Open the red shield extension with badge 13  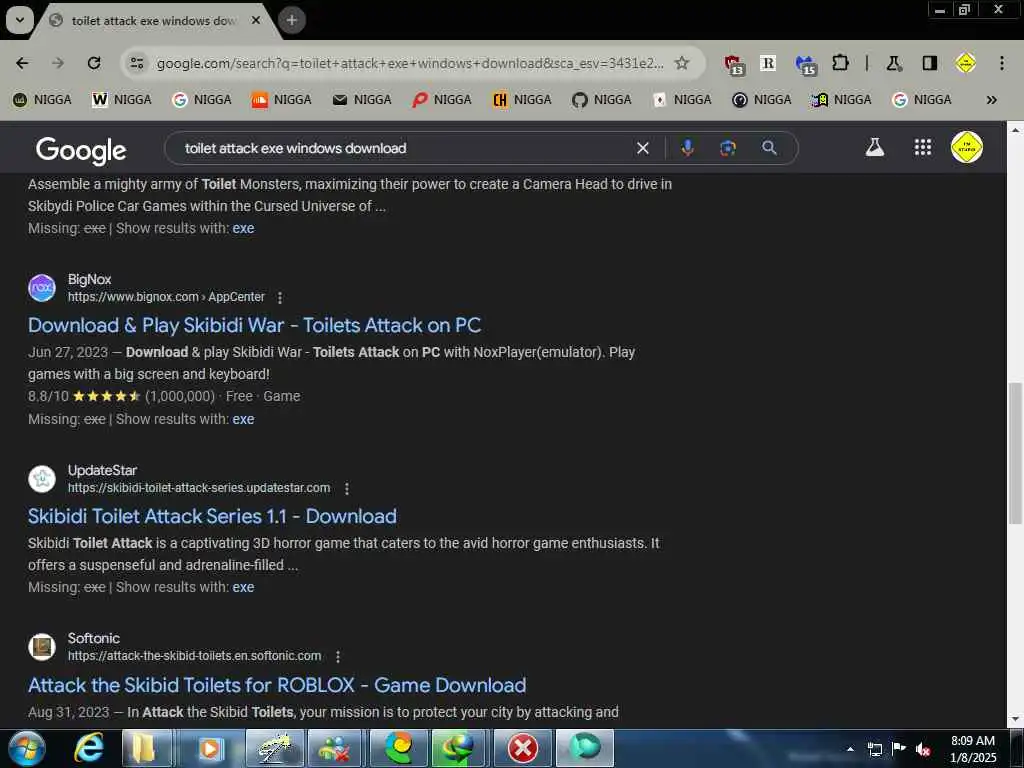tap(733, 63)
